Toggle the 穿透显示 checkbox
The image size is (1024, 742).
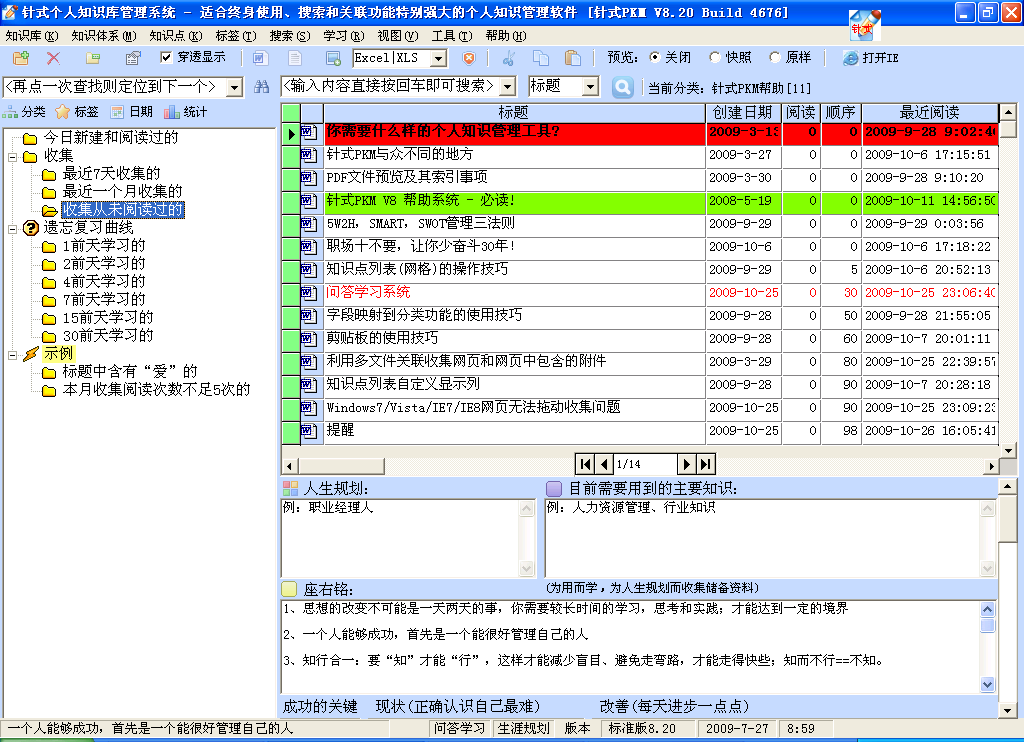[x=167, y=58]
